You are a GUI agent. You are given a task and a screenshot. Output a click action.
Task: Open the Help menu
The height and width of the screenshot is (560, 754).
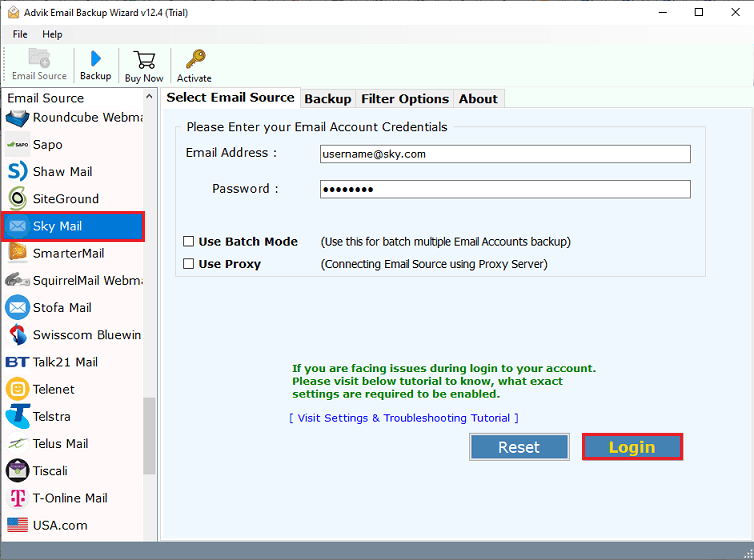52,34
